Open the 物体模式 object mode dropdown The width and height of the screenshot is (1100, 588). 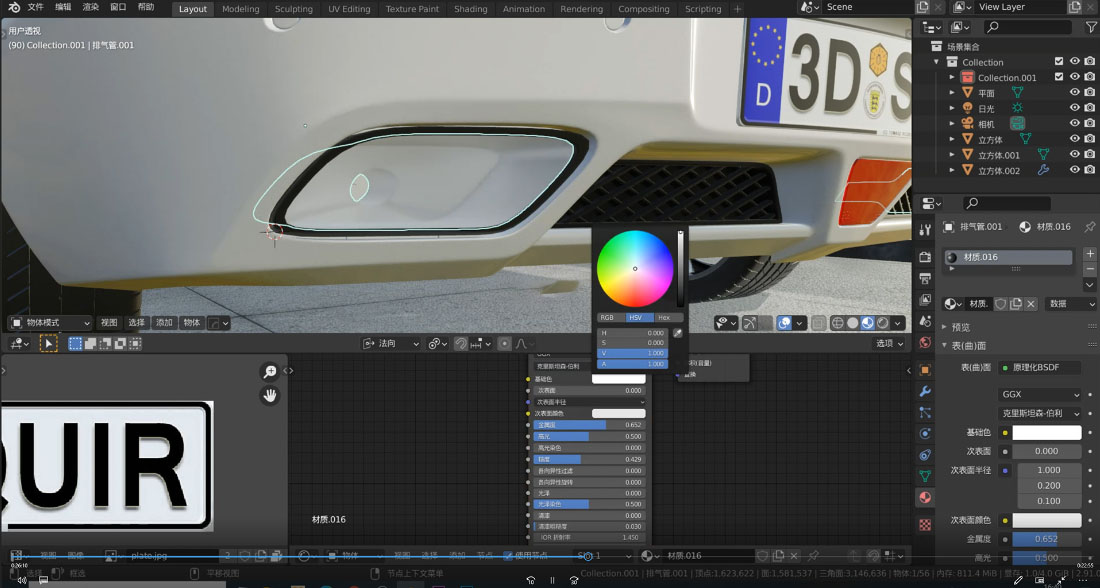coord(51,323)
